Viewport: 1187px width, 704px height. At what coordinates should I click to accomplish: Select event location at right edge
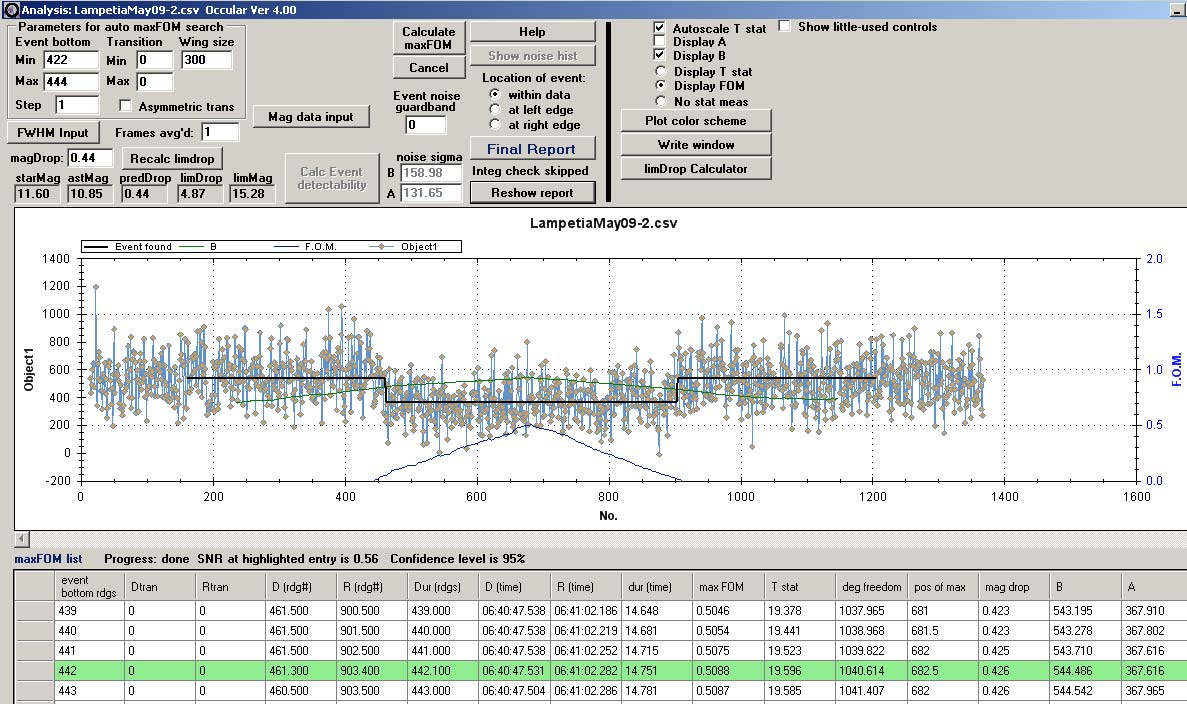tap(495, 125)
